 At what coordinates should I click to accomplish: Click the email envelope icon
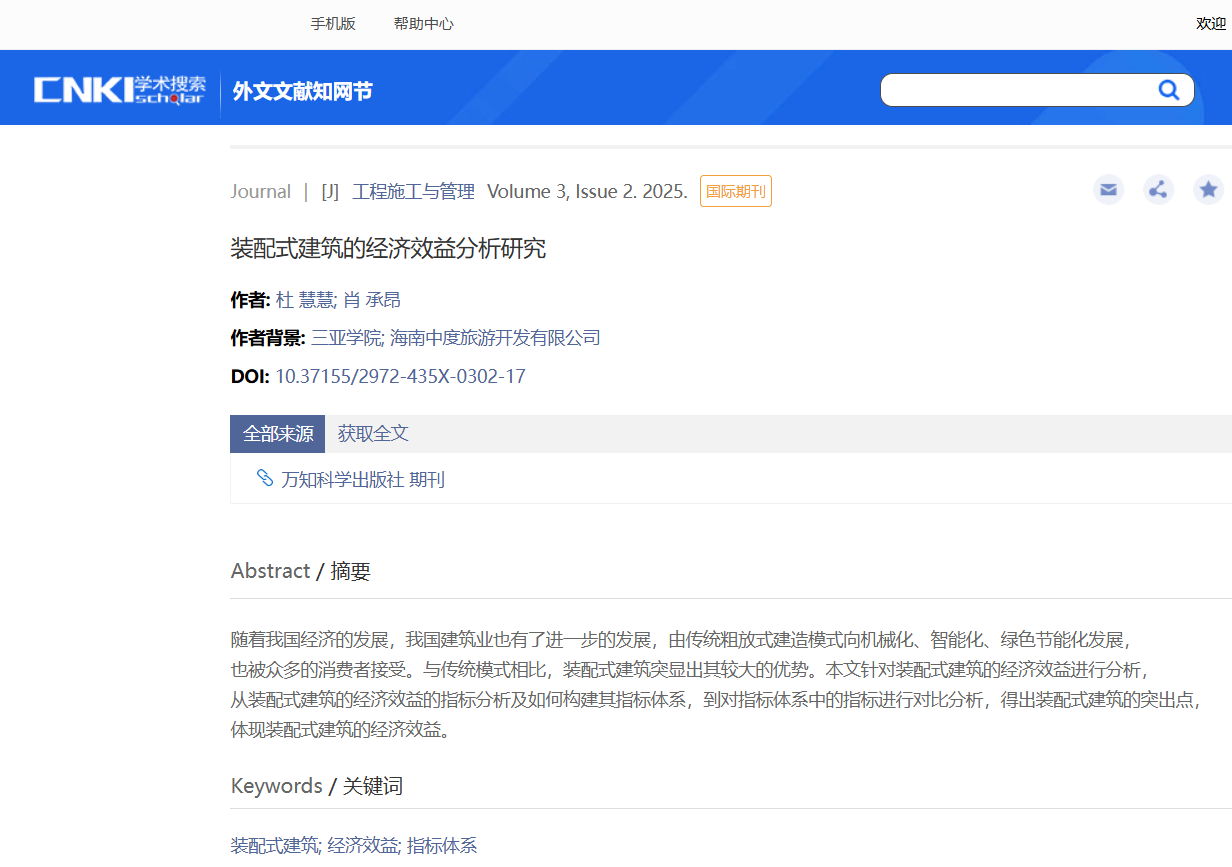(1108, 190)
